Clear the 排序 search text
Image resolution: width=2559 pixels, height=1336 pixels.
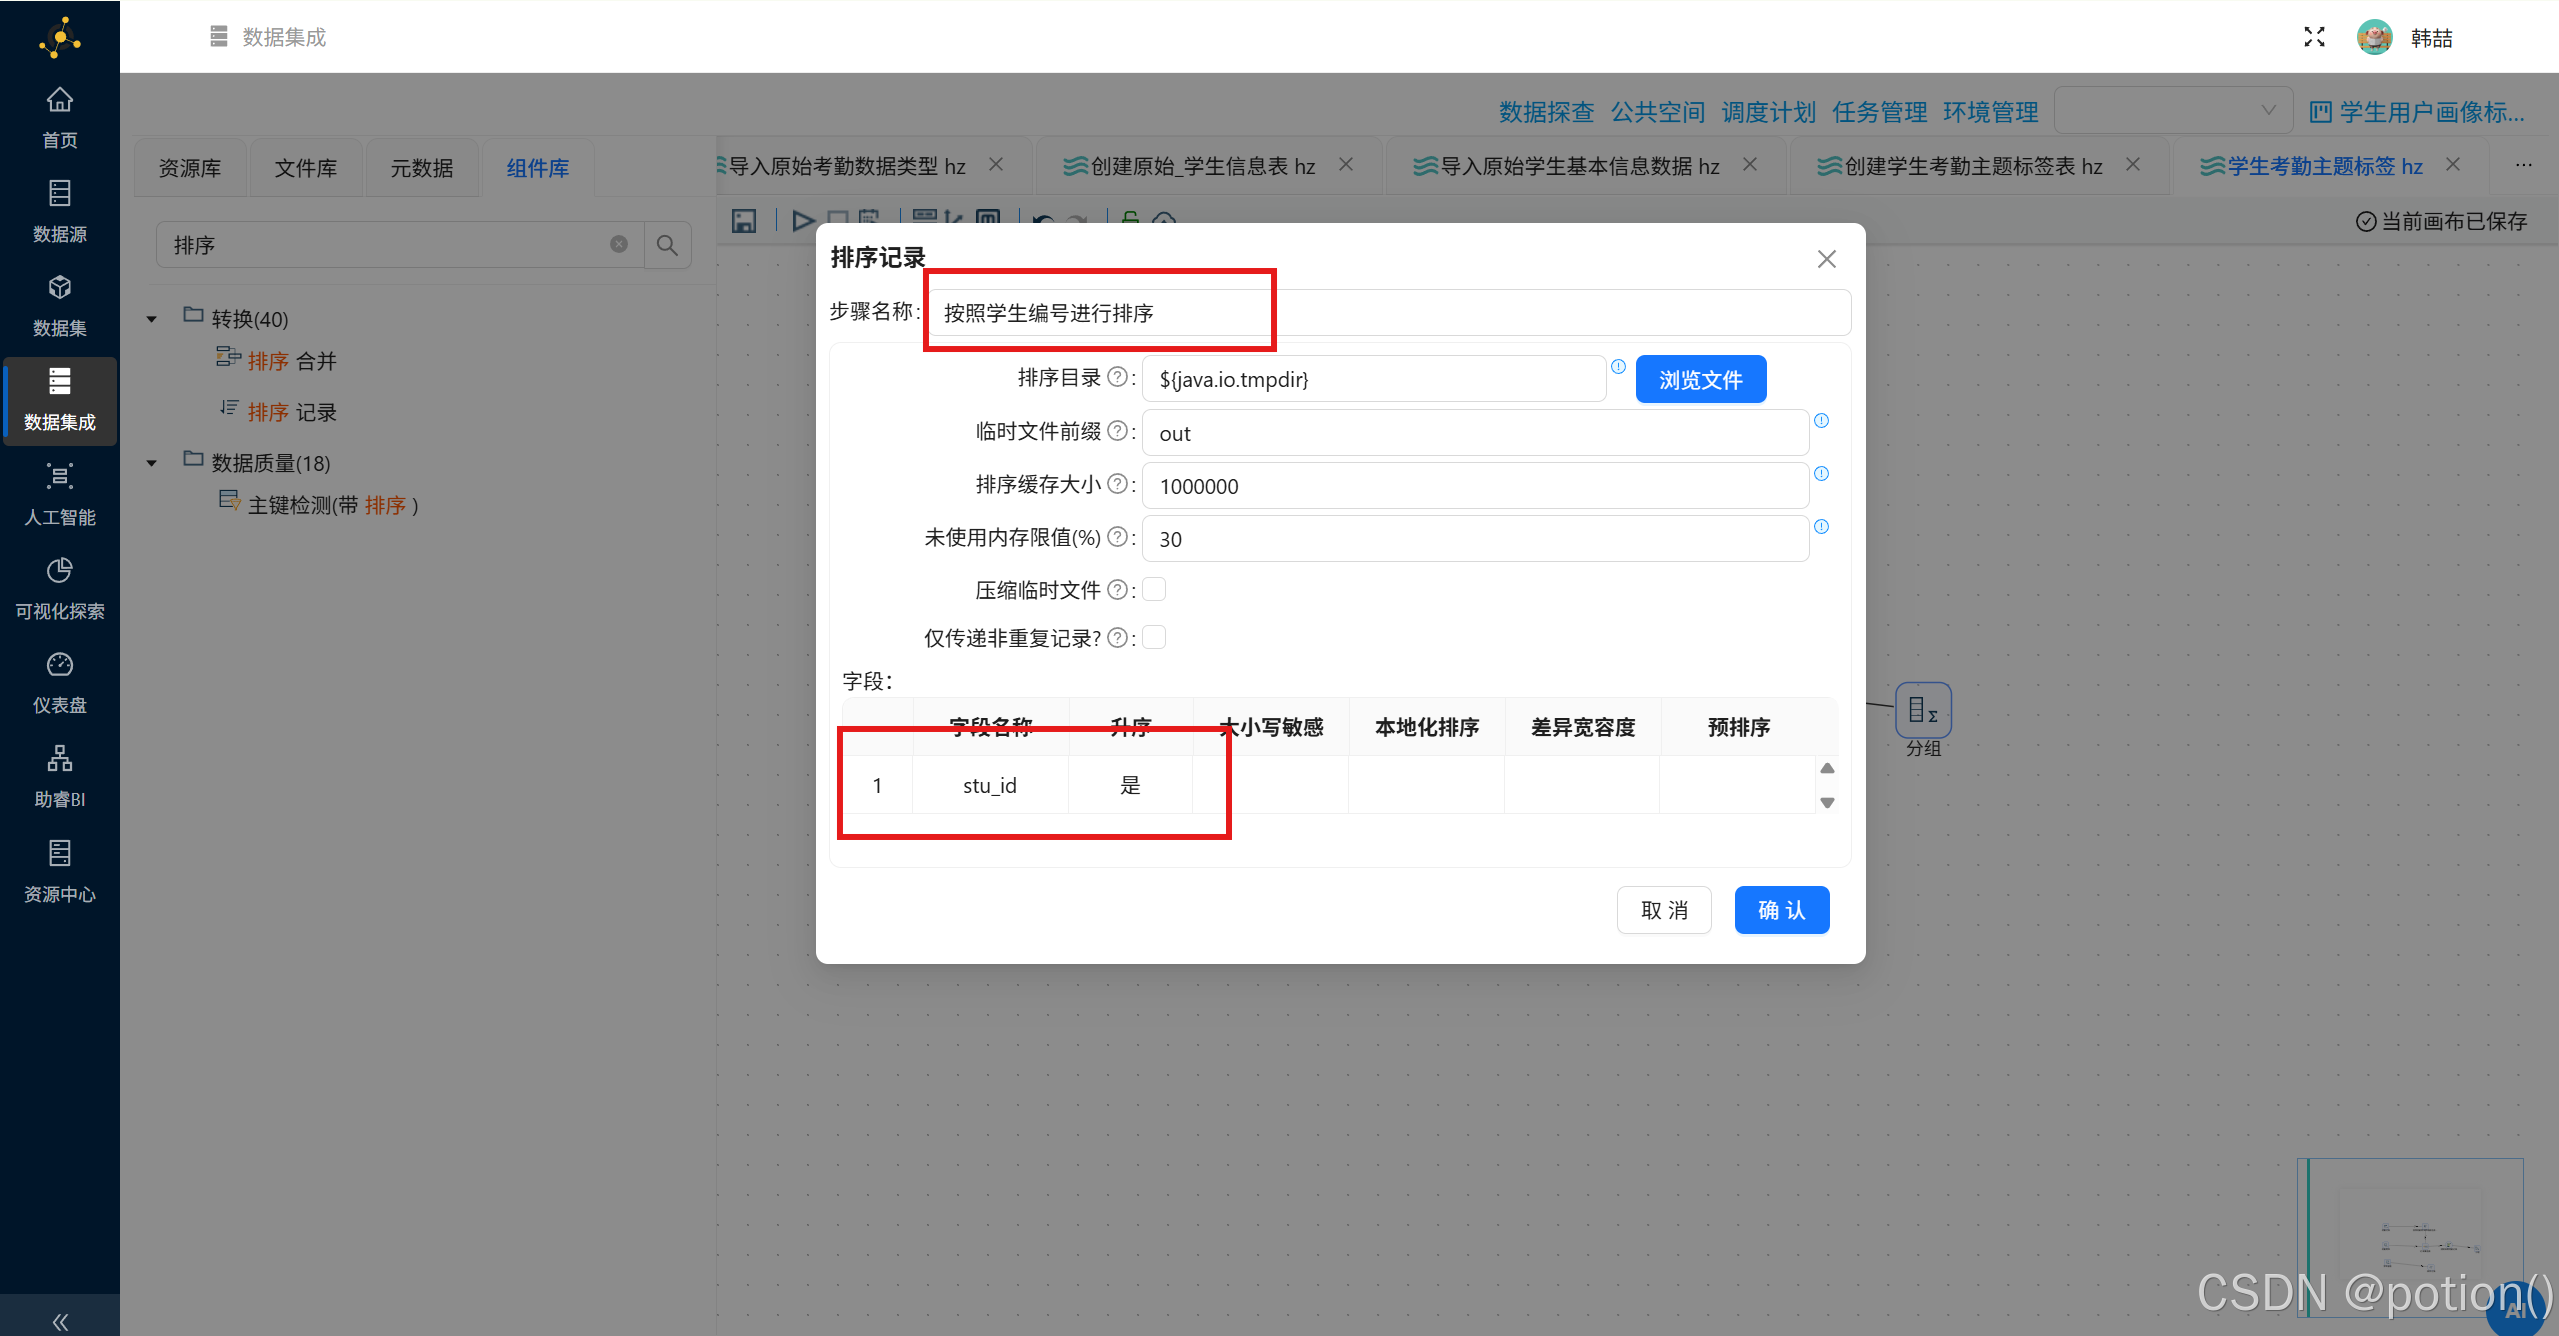(x=619, y=244)
